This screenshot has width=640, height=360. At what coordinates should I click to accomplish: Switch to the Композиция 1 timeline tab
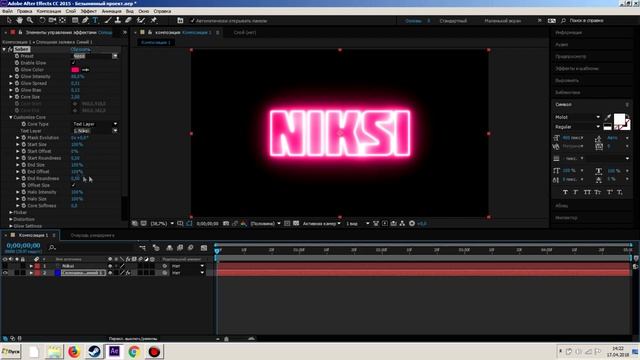pos(33,236)
